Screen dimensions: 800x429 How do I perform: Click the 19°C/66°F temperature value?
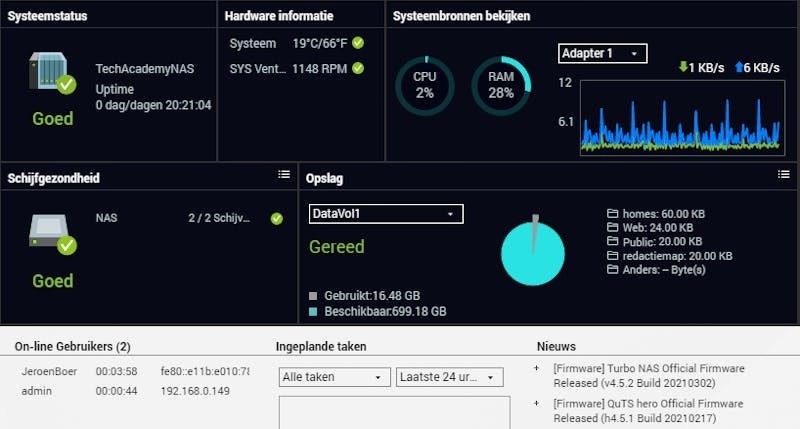coord(320,43)
